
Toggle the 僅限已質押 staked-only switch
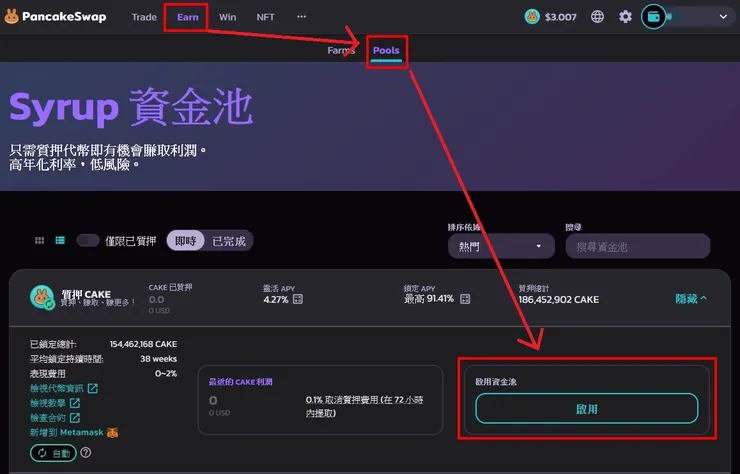[x=88, y=241]
